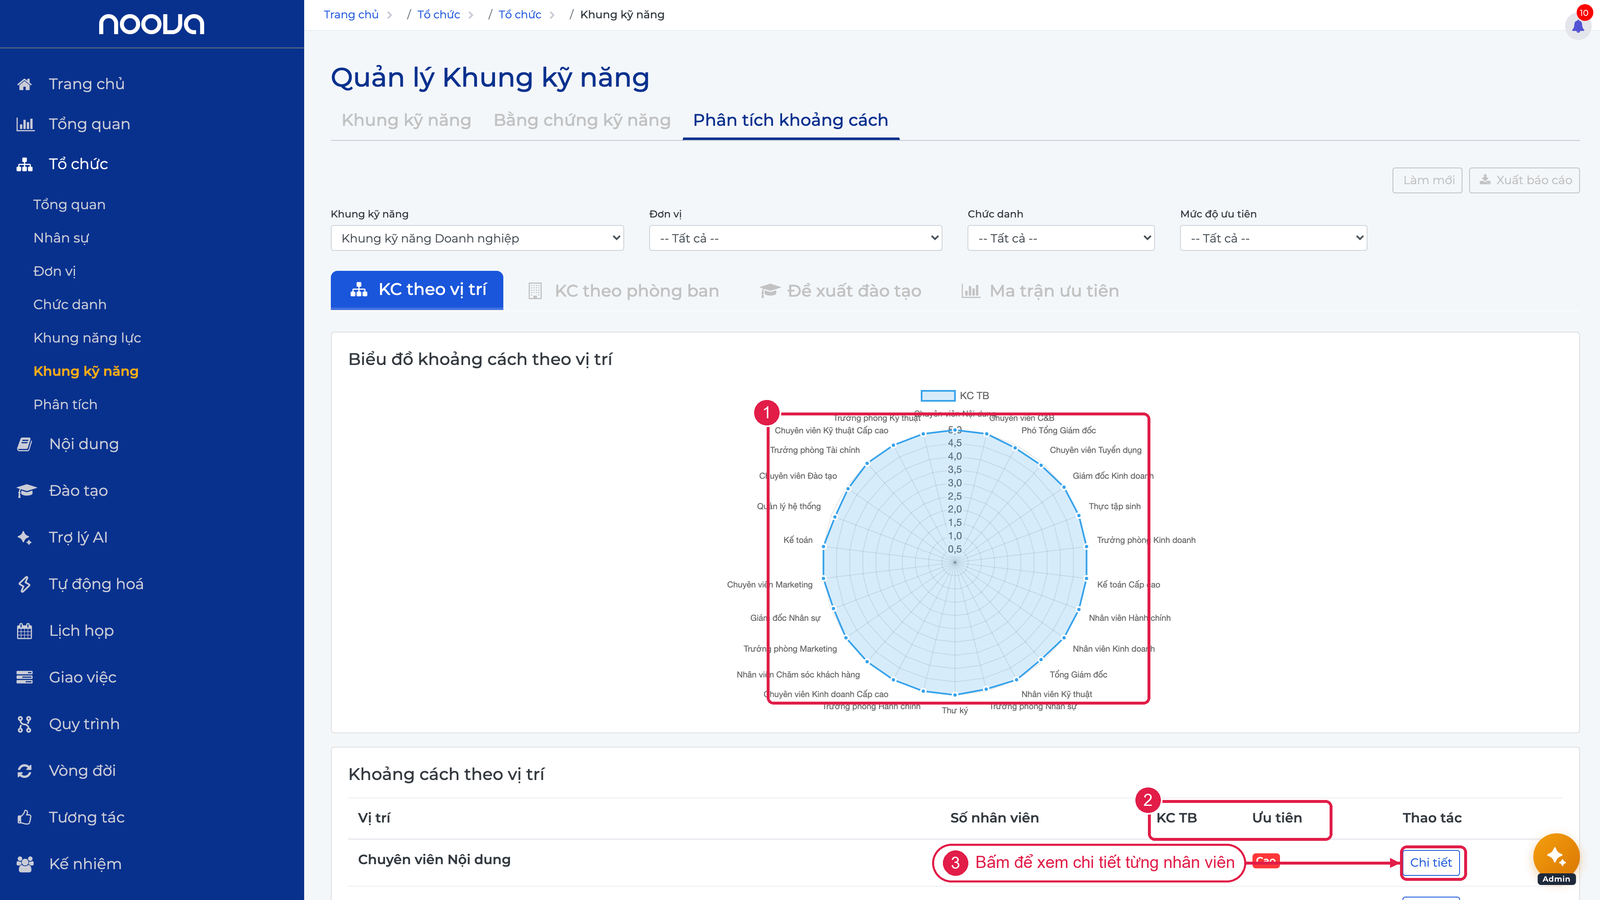Click the Đào tạo graduation cap icon
Image resolution: width=1600 pixels, height=900 pixels.
pos(25,491)
